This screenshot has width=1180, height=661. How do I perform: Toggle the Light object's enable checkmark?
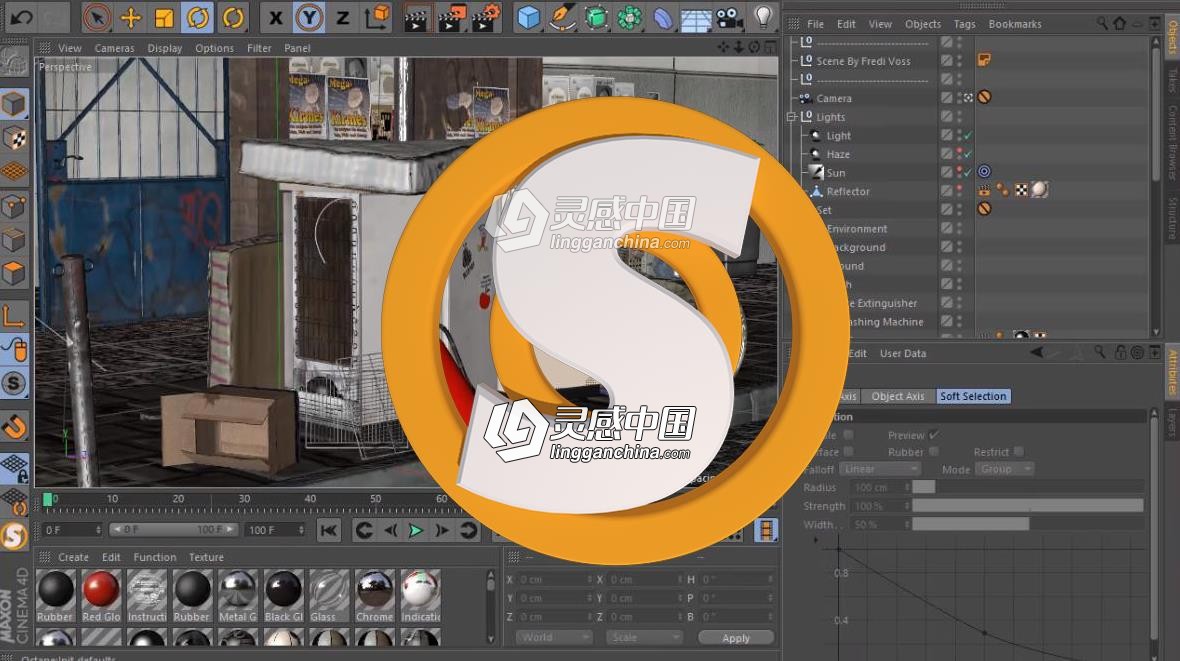[969, 136]
